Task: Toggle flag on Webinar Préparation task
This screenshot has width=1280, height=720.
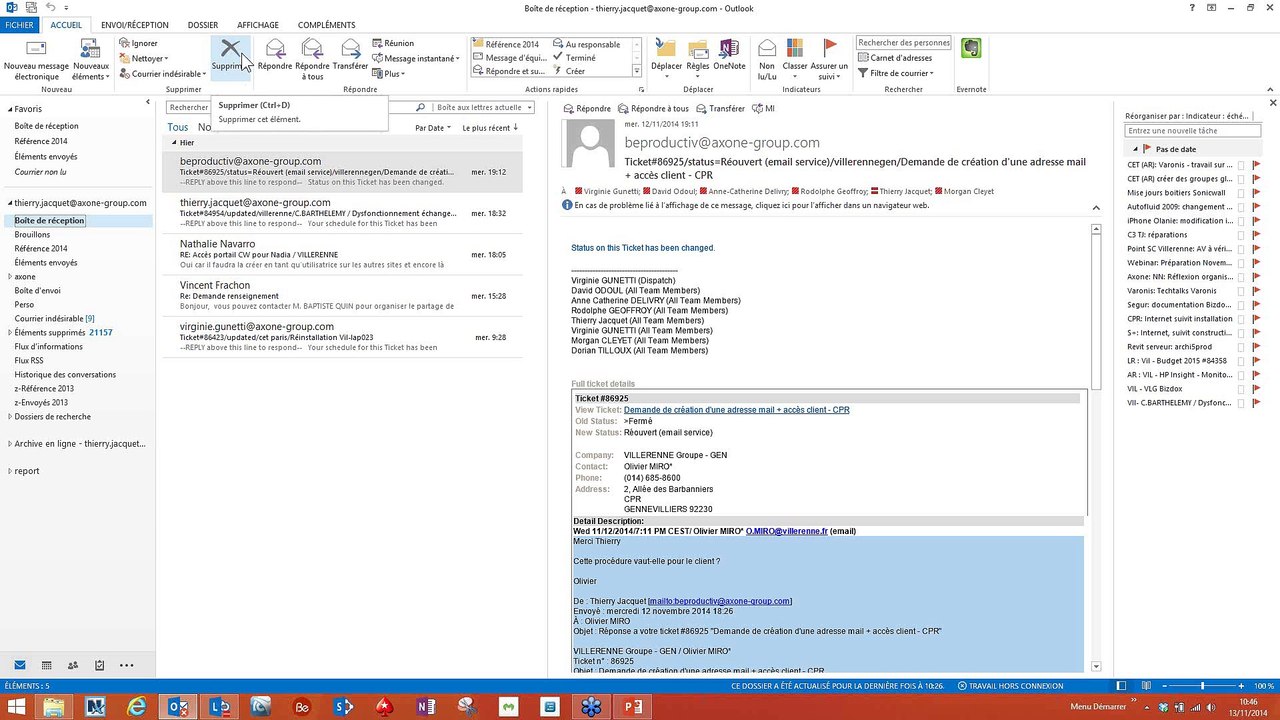Action: pos(1256,263)
